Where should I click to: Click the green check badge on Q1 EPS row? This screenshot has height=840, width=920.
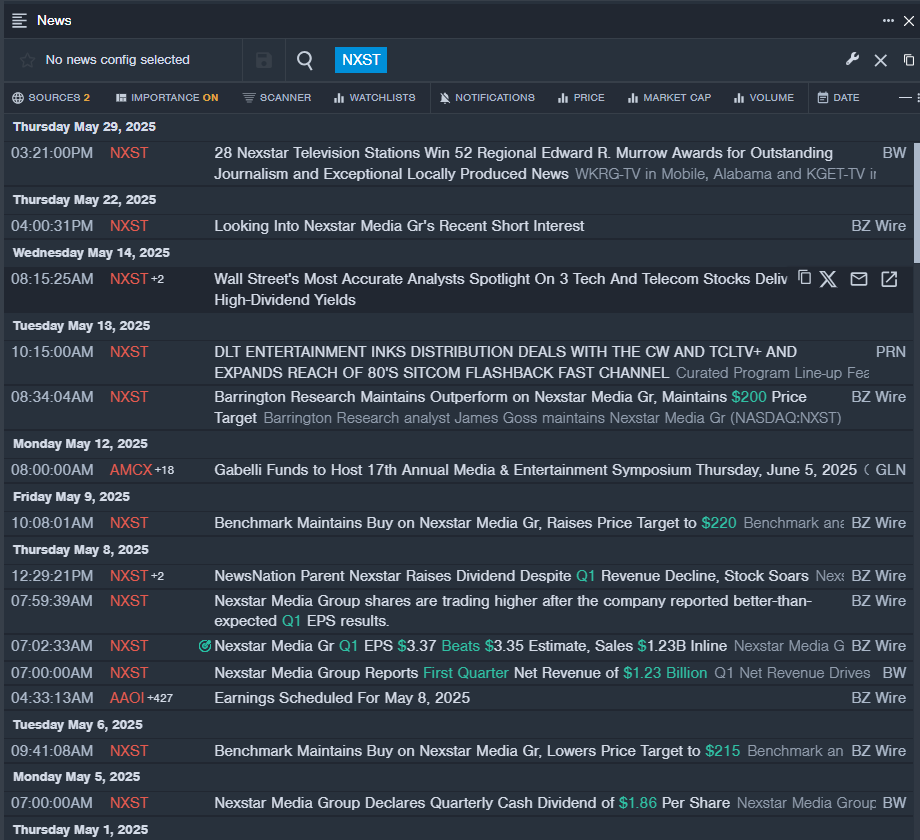click(205, 646)
